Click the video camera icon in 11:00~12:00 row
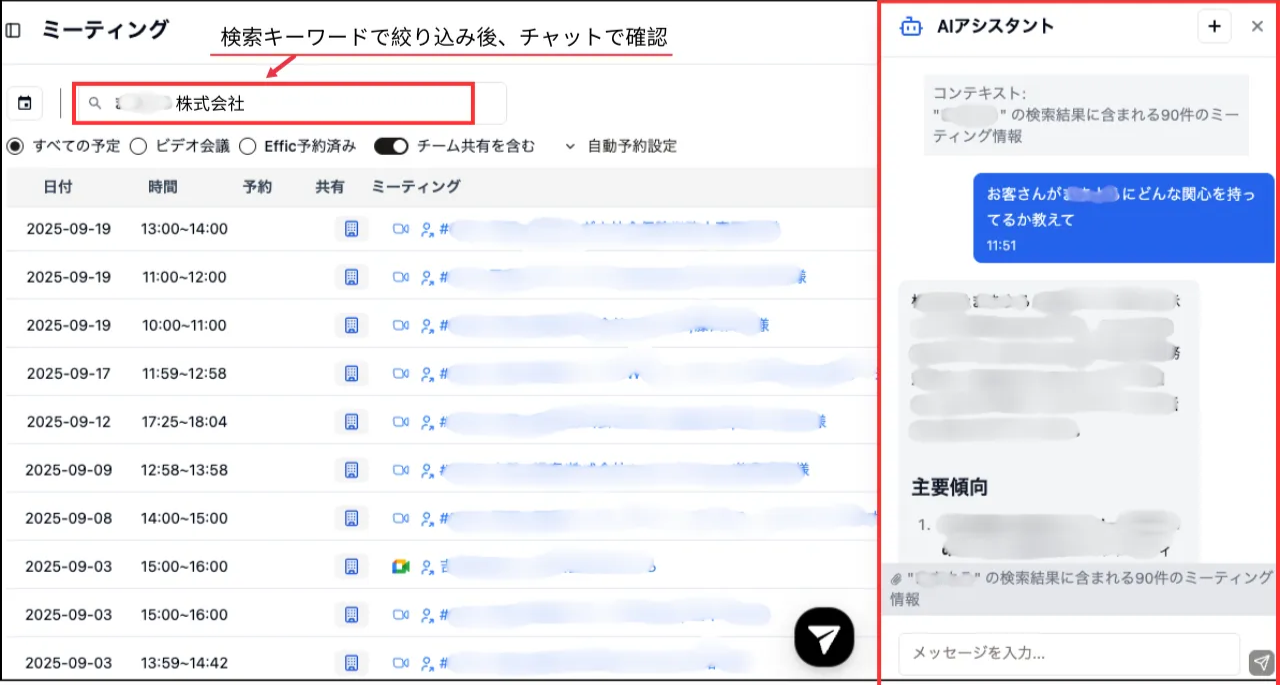Image resolution: width=1280 pixels, height=685 pixels. 401,277
